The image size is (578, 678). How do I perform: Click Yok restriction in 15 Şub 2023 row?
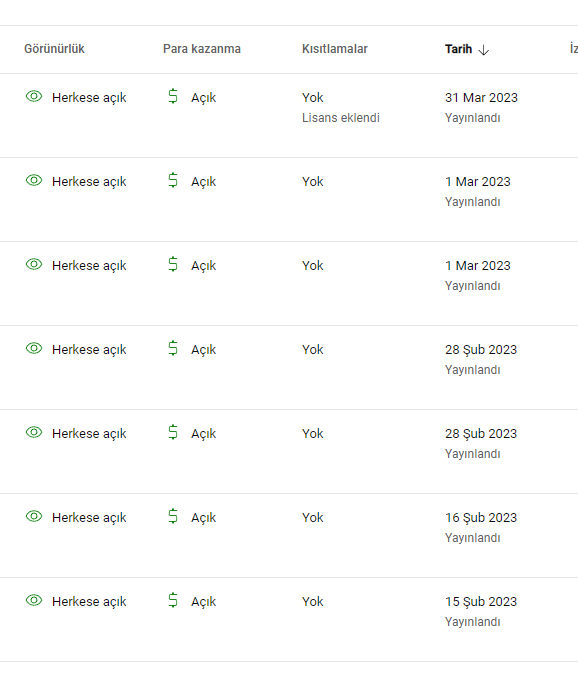pyautogui.click(x=313, y=601)
